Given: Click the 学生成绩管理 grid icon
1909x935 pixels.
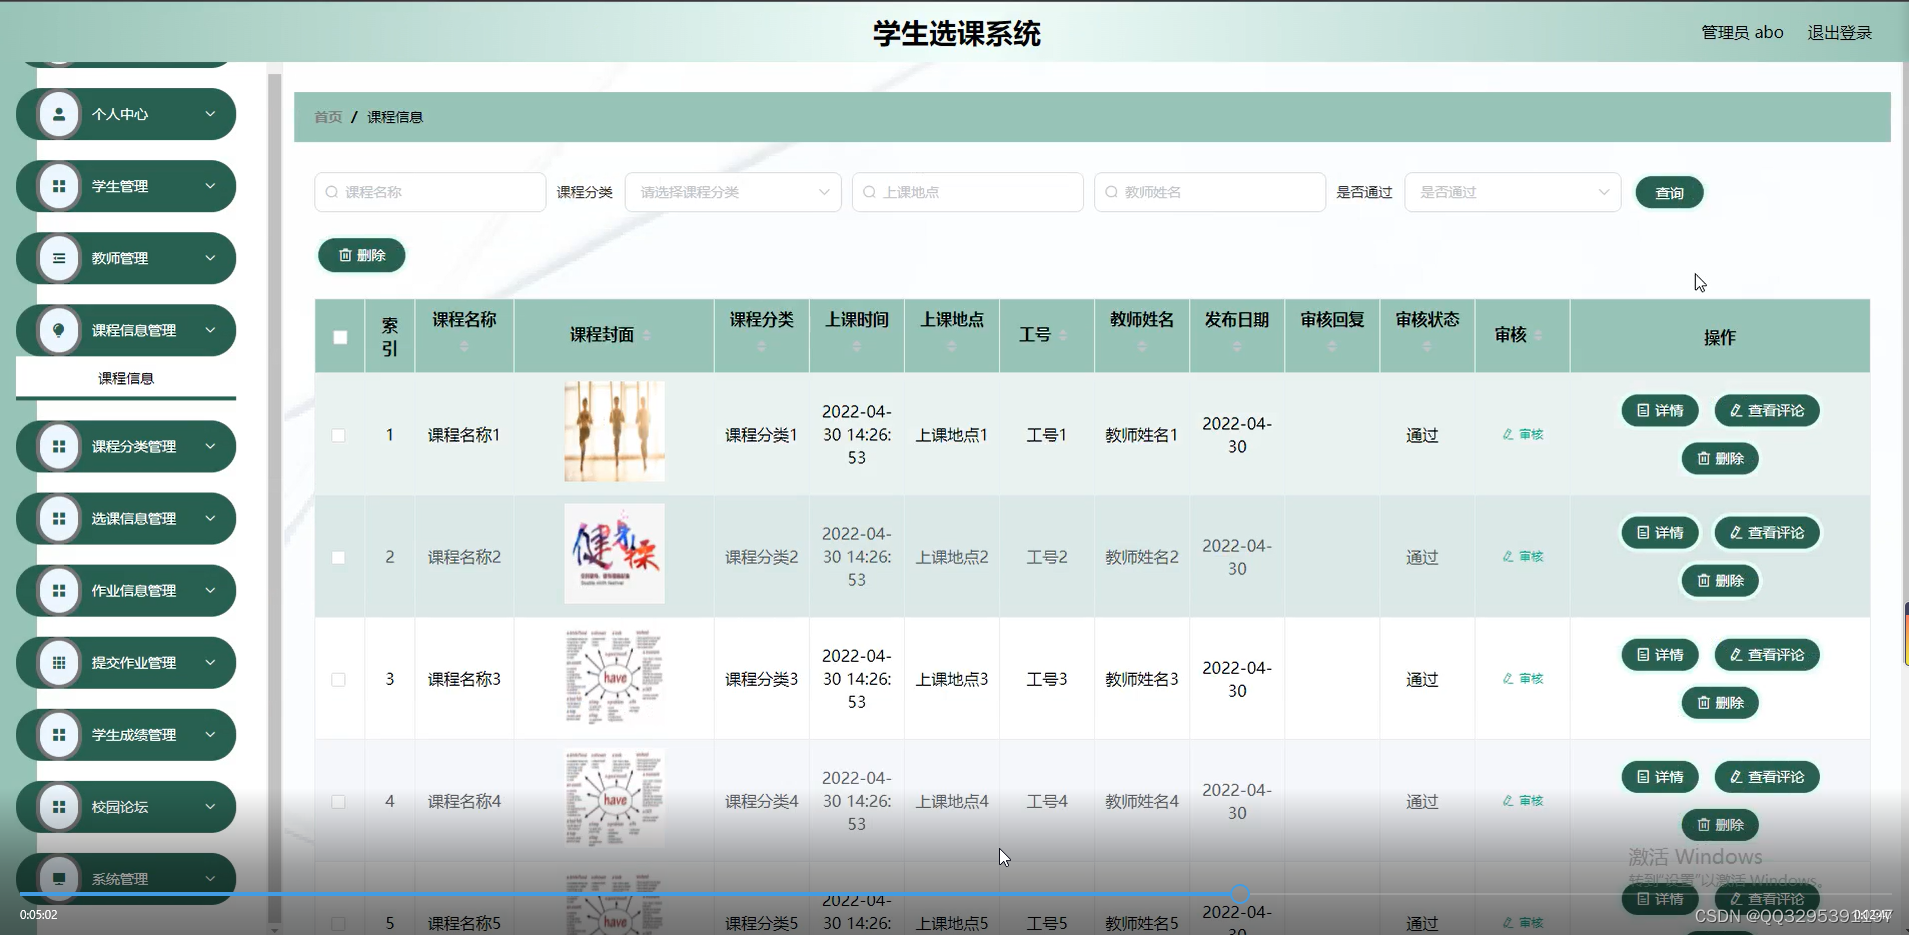Looking at the screenshot, I should [x=59, y=734].
